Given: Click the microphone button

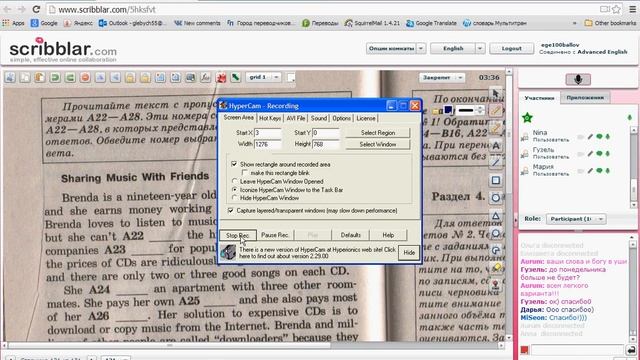Looking at the screenshot, I should (578, 79).
